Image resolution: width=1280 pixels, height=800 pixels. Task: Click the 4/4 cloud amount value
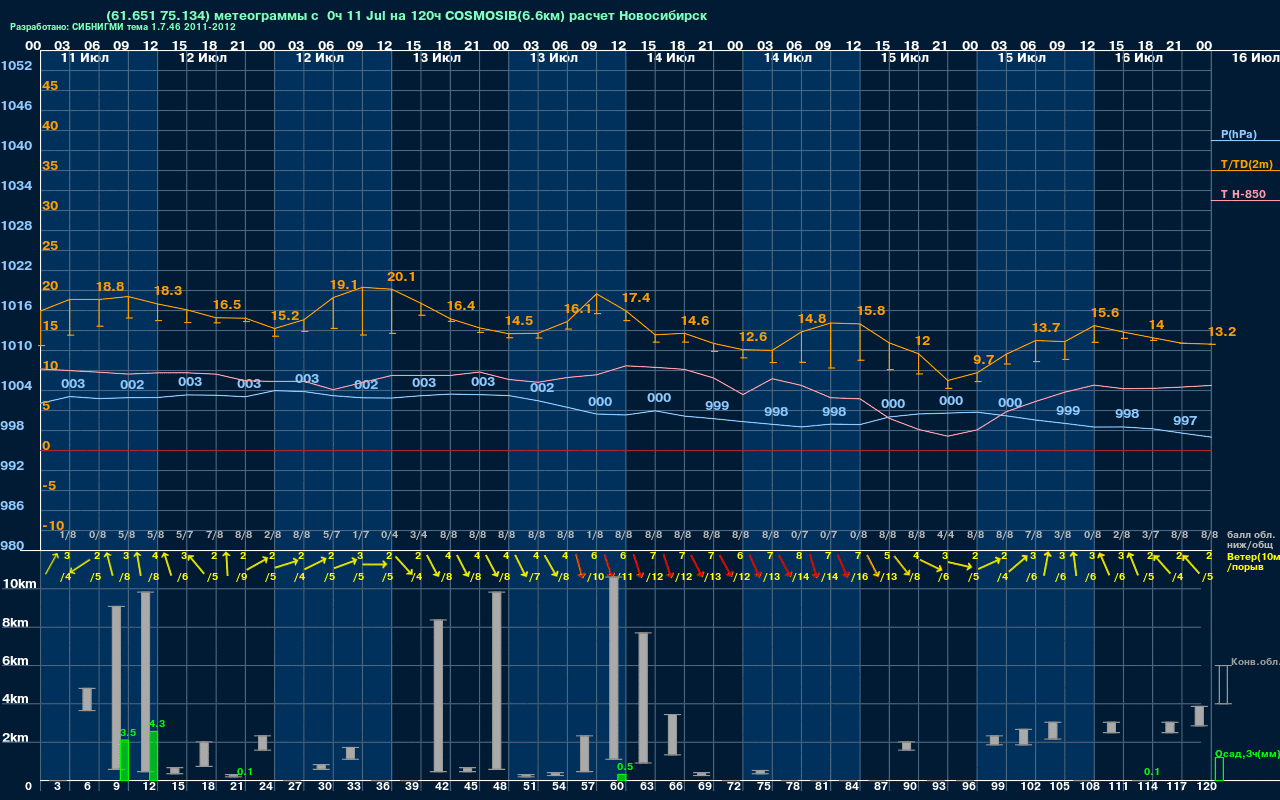point(945,535)
